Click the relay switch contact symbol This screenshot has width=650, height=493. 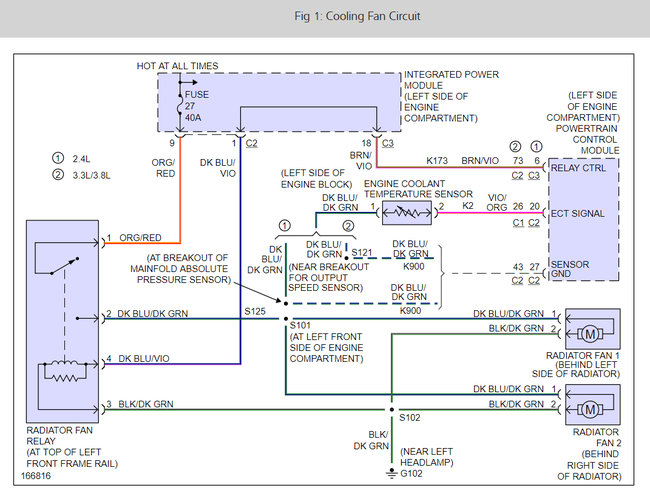point(64,266)
